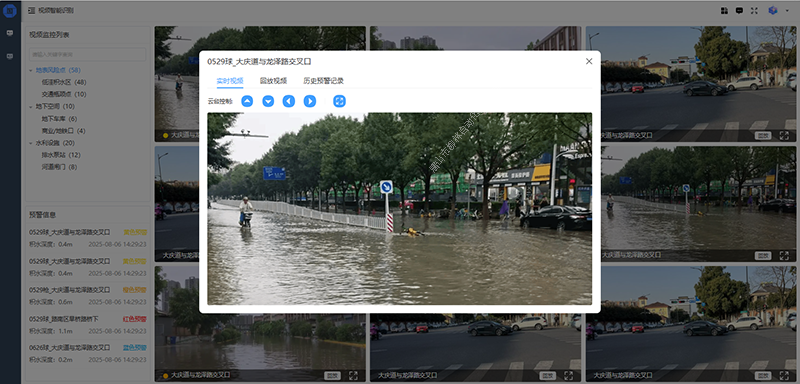Click the 视频监控列表 panel heading
800x384 pixels.
(x=49, y=35)
